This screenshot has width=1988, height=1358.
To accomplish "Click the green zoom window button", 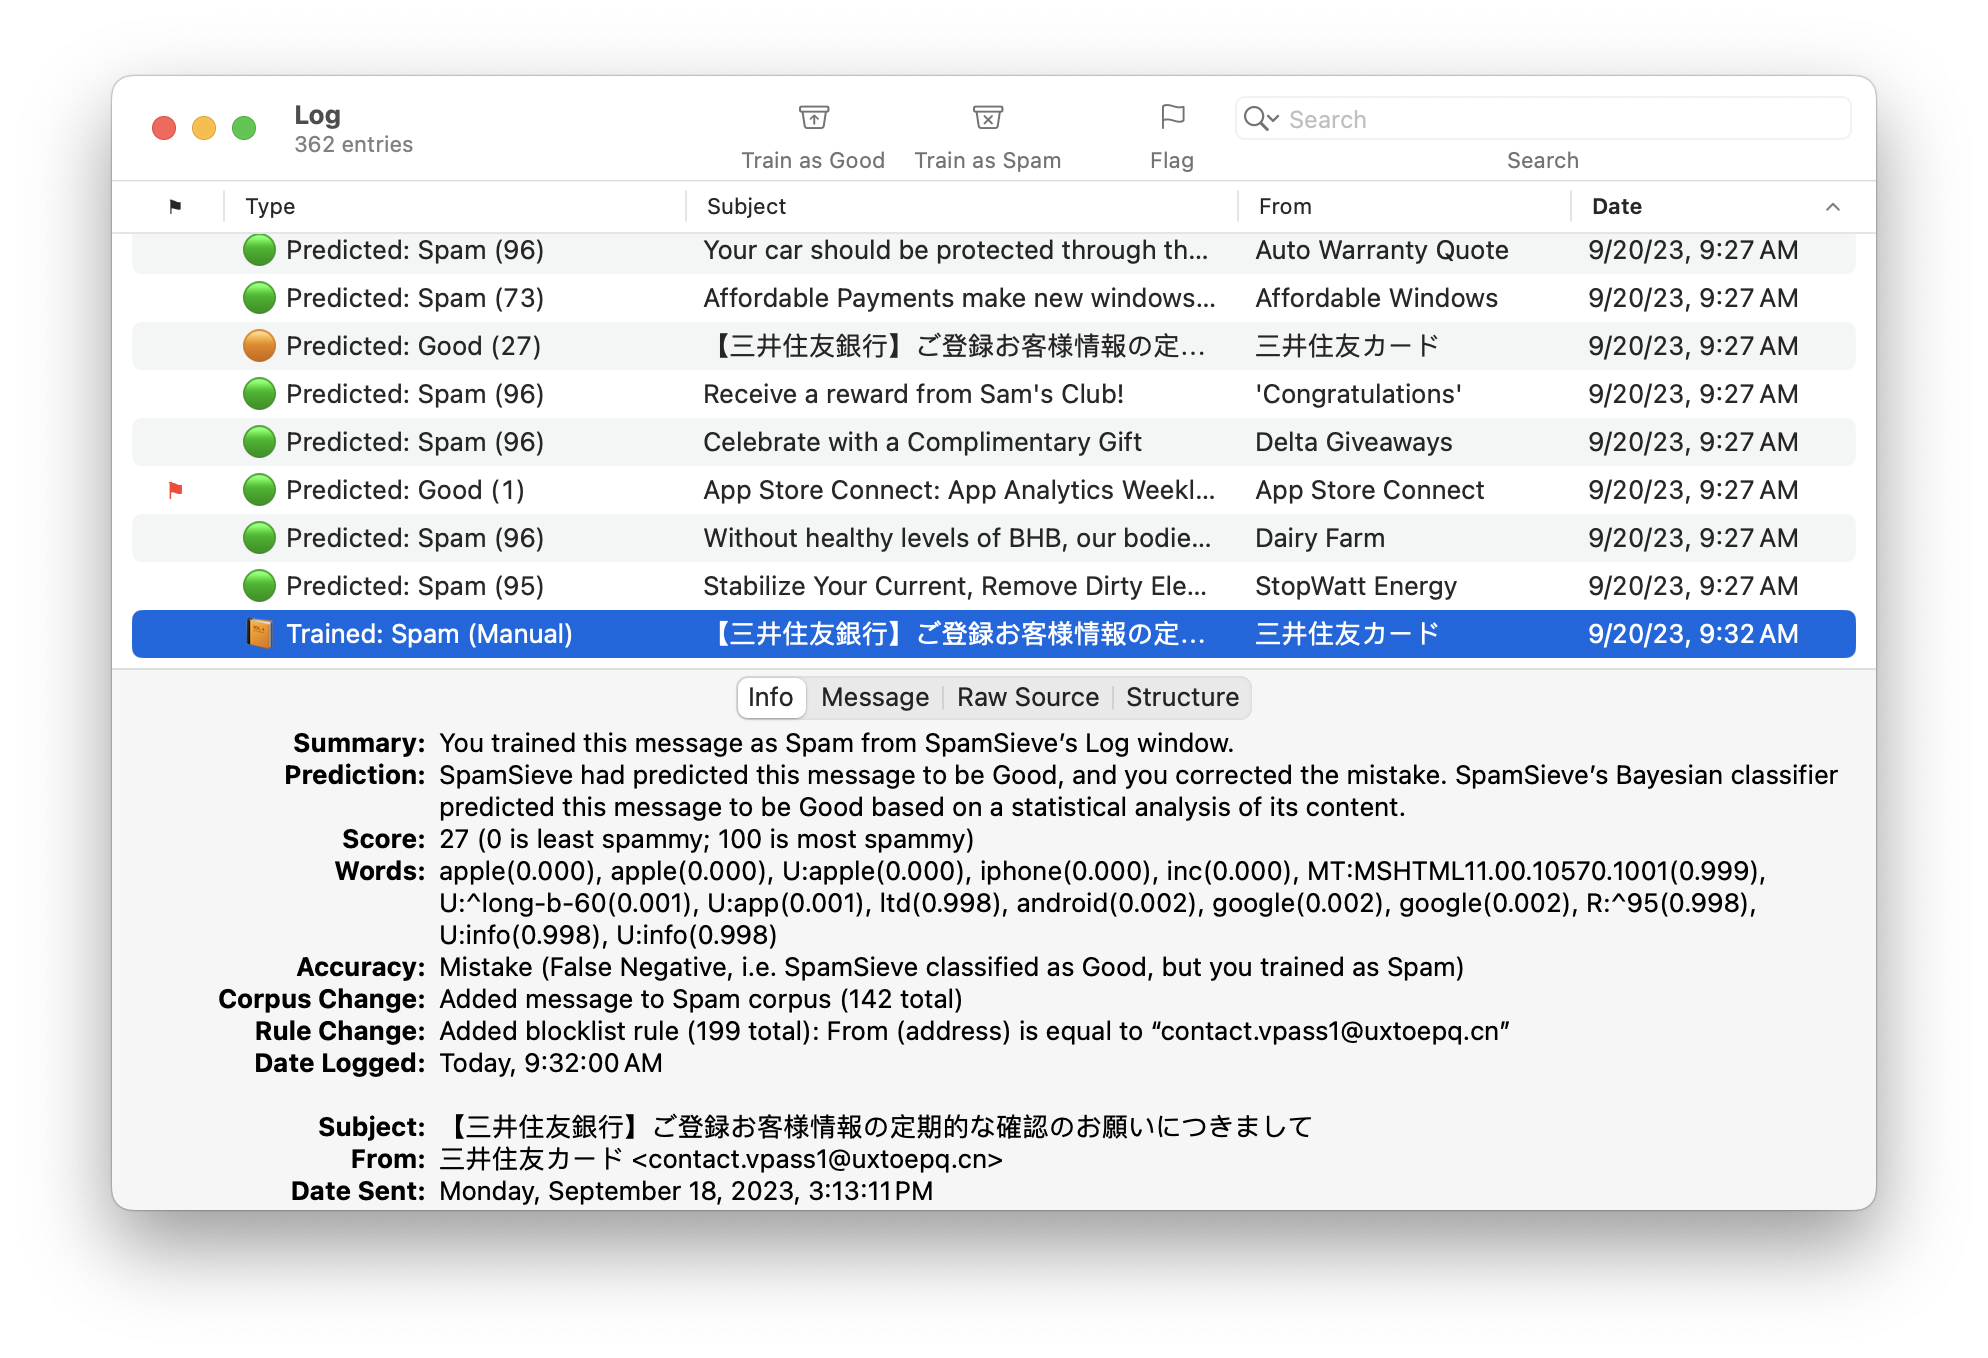I will [x=244, y=128].
